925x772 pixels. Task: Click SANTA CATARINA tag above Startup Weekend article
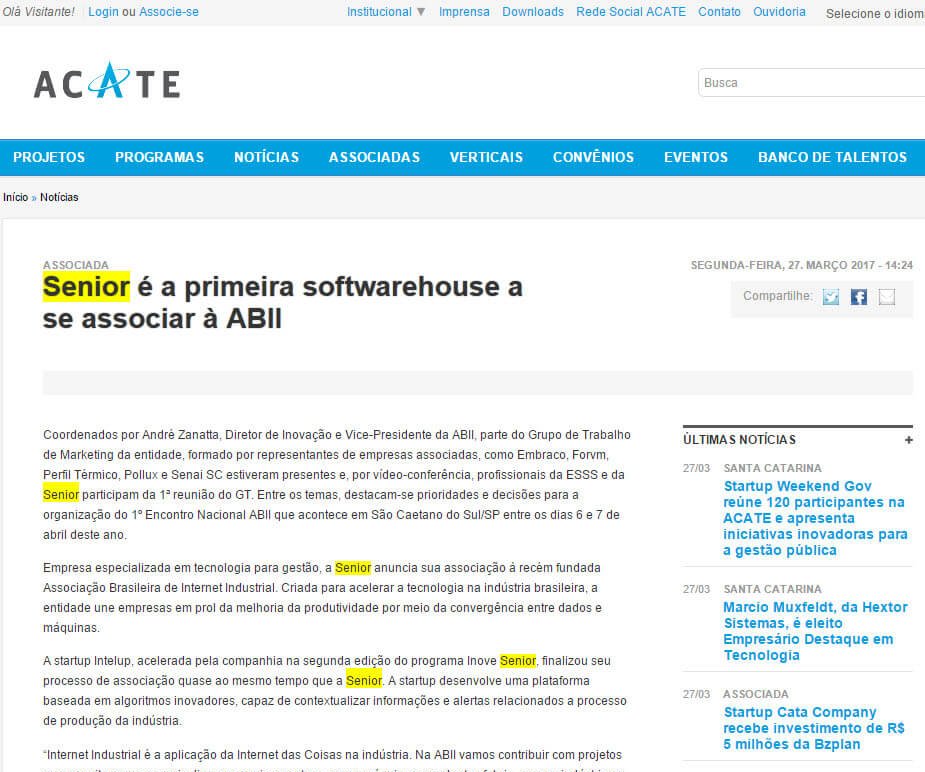pyautogui.click(x=772, y=468)
